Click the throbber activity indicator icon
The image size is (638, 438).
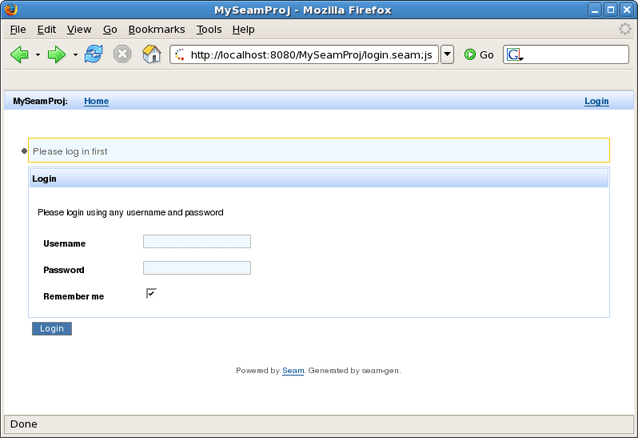[625, 29]
